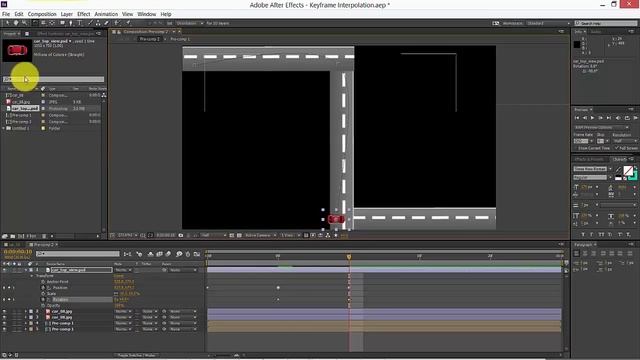Toggle Anchor Point stopwatch
This screenshot has width=640, height=360.
click(43, 282)
